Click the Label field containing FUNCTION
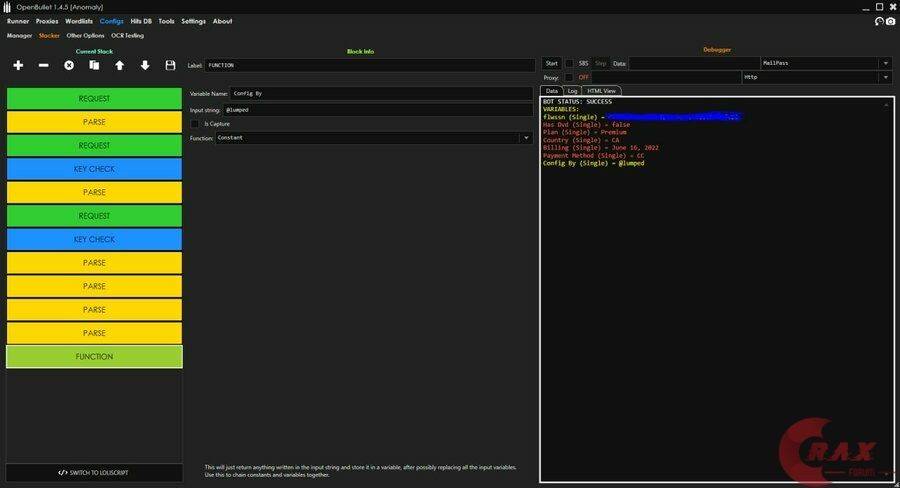Image resolution: width=900 pixels, height=488 pixels. pyautogui.click(x=370, y=65)
